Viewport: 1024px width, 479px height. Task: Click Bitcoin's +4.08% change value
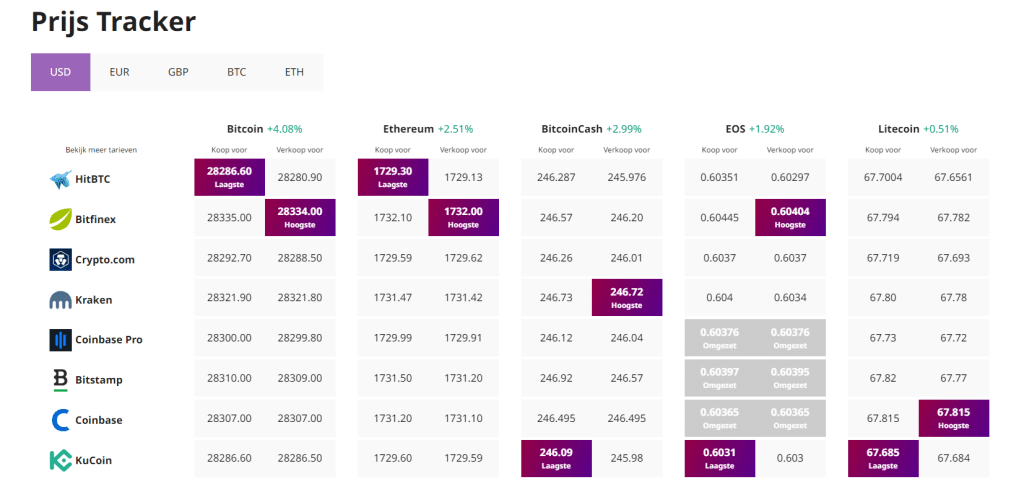(x=285, y=129)
